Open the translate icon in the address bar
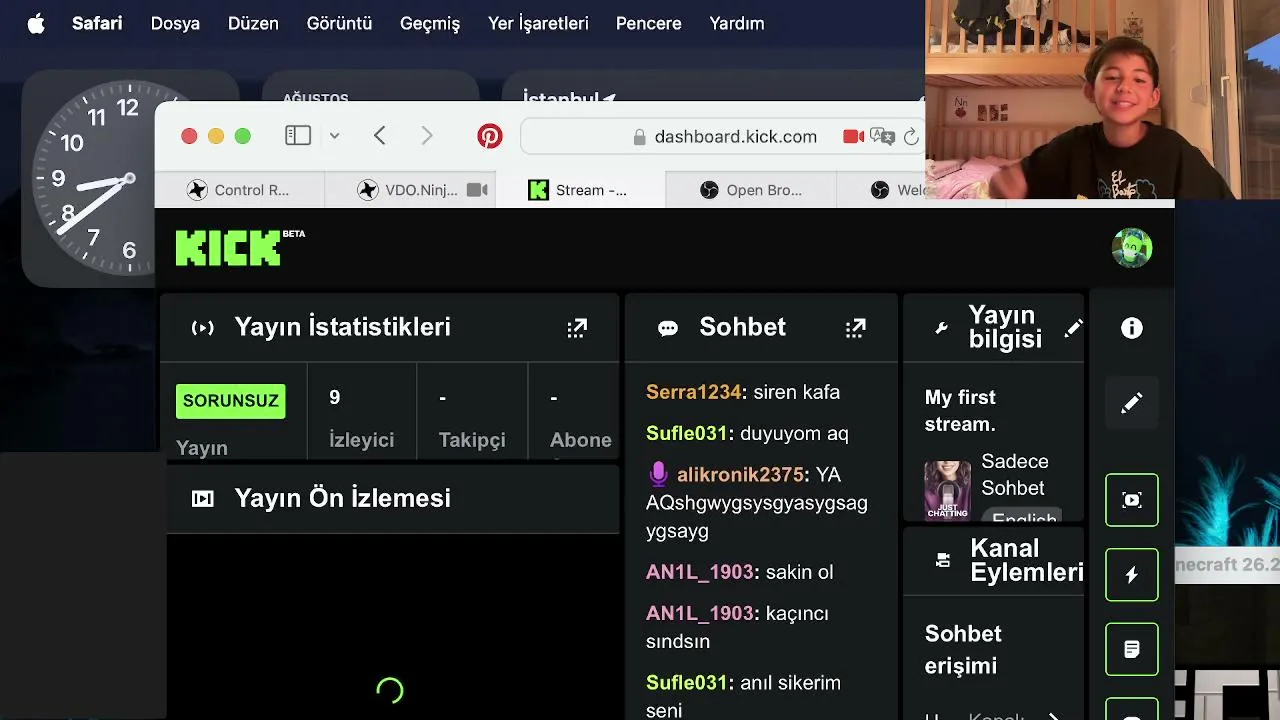 click(x=882, y=136)
